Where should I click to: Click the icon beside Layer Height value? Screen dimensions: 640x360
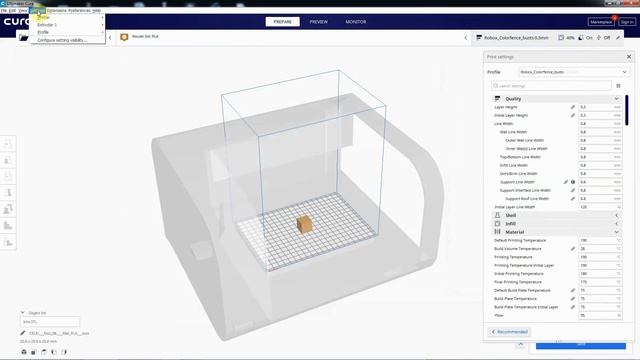(573, 107)
